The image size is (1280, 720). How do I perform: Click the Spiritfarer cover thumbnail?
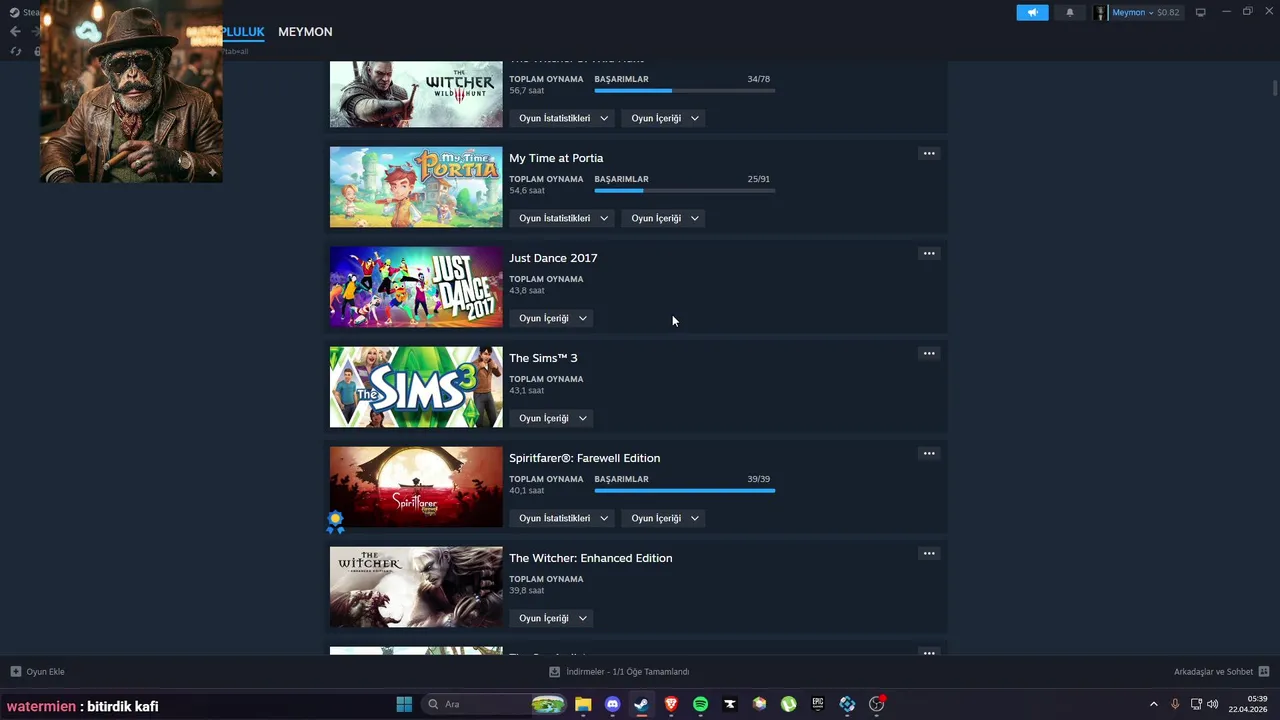click(416, 487)
